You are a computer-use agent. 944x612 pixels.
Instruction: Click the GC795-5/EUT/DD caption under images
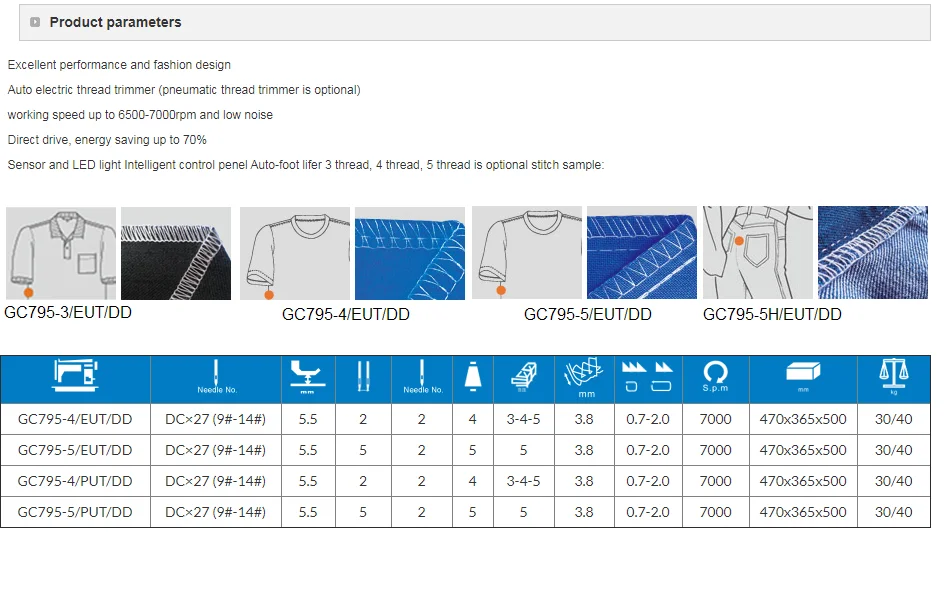tap(588, 314)
